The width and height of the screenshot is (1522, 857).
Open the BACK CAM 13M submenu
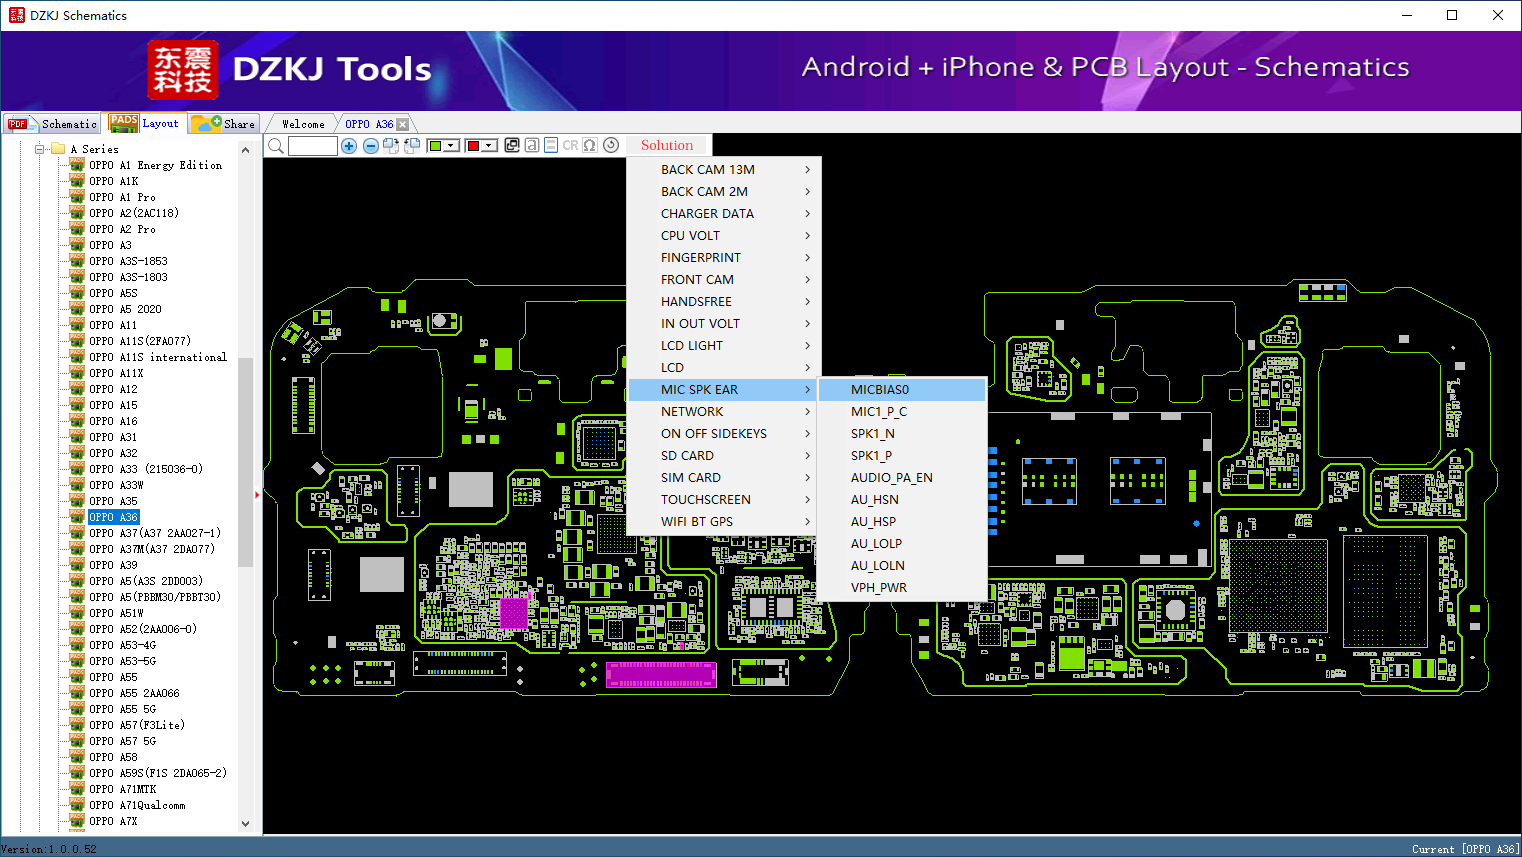[725, 170]
